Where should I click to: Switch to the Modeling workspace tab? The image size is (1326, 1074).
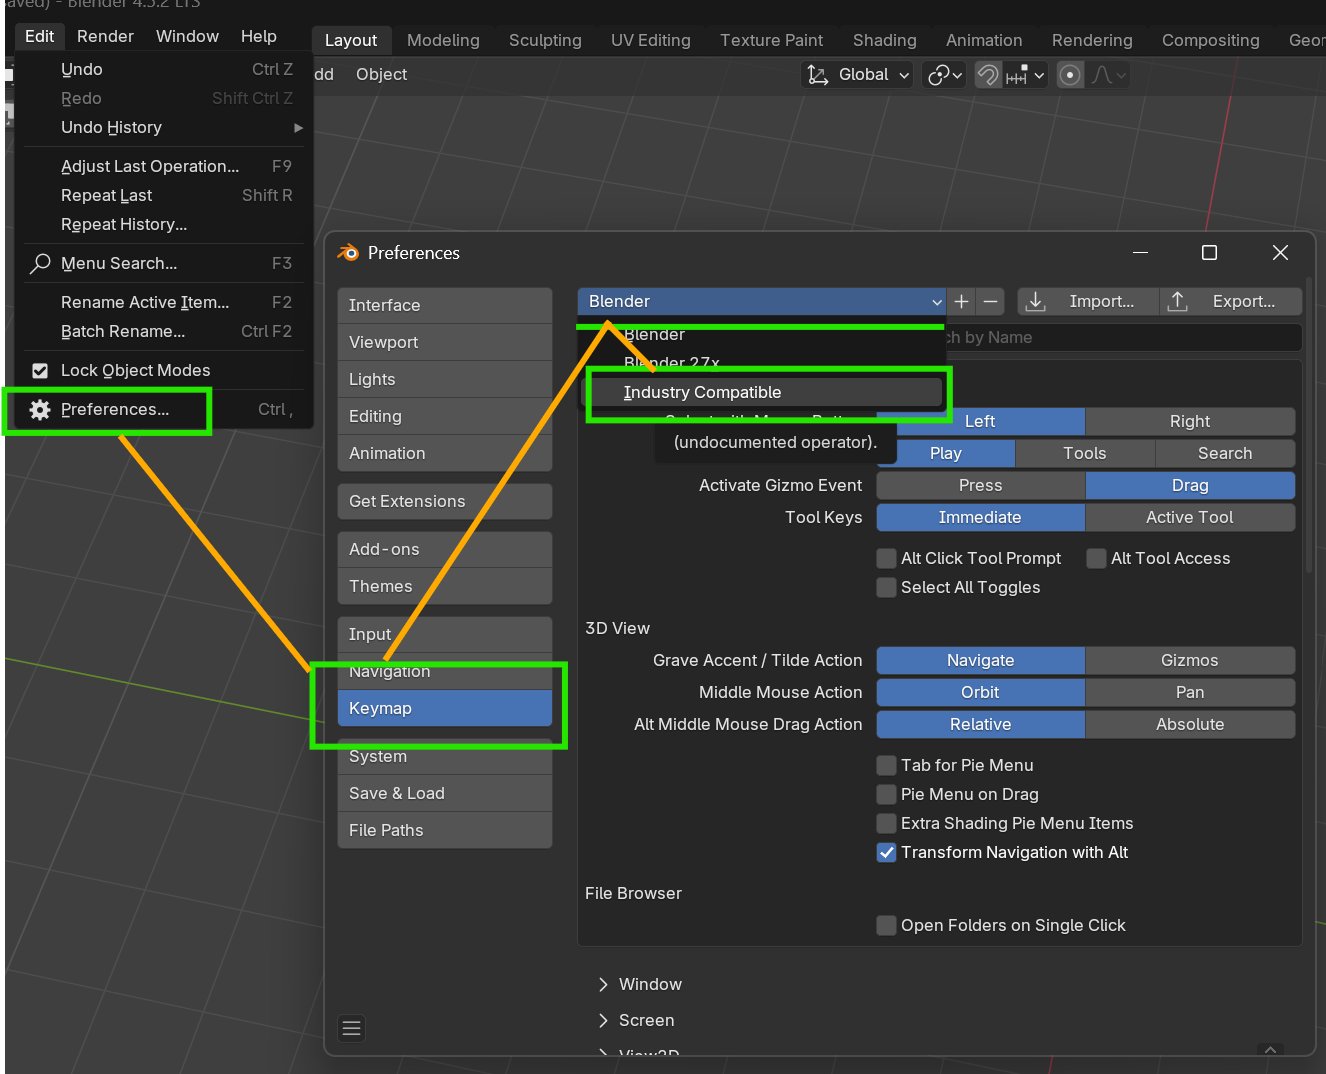click(443, 40)
